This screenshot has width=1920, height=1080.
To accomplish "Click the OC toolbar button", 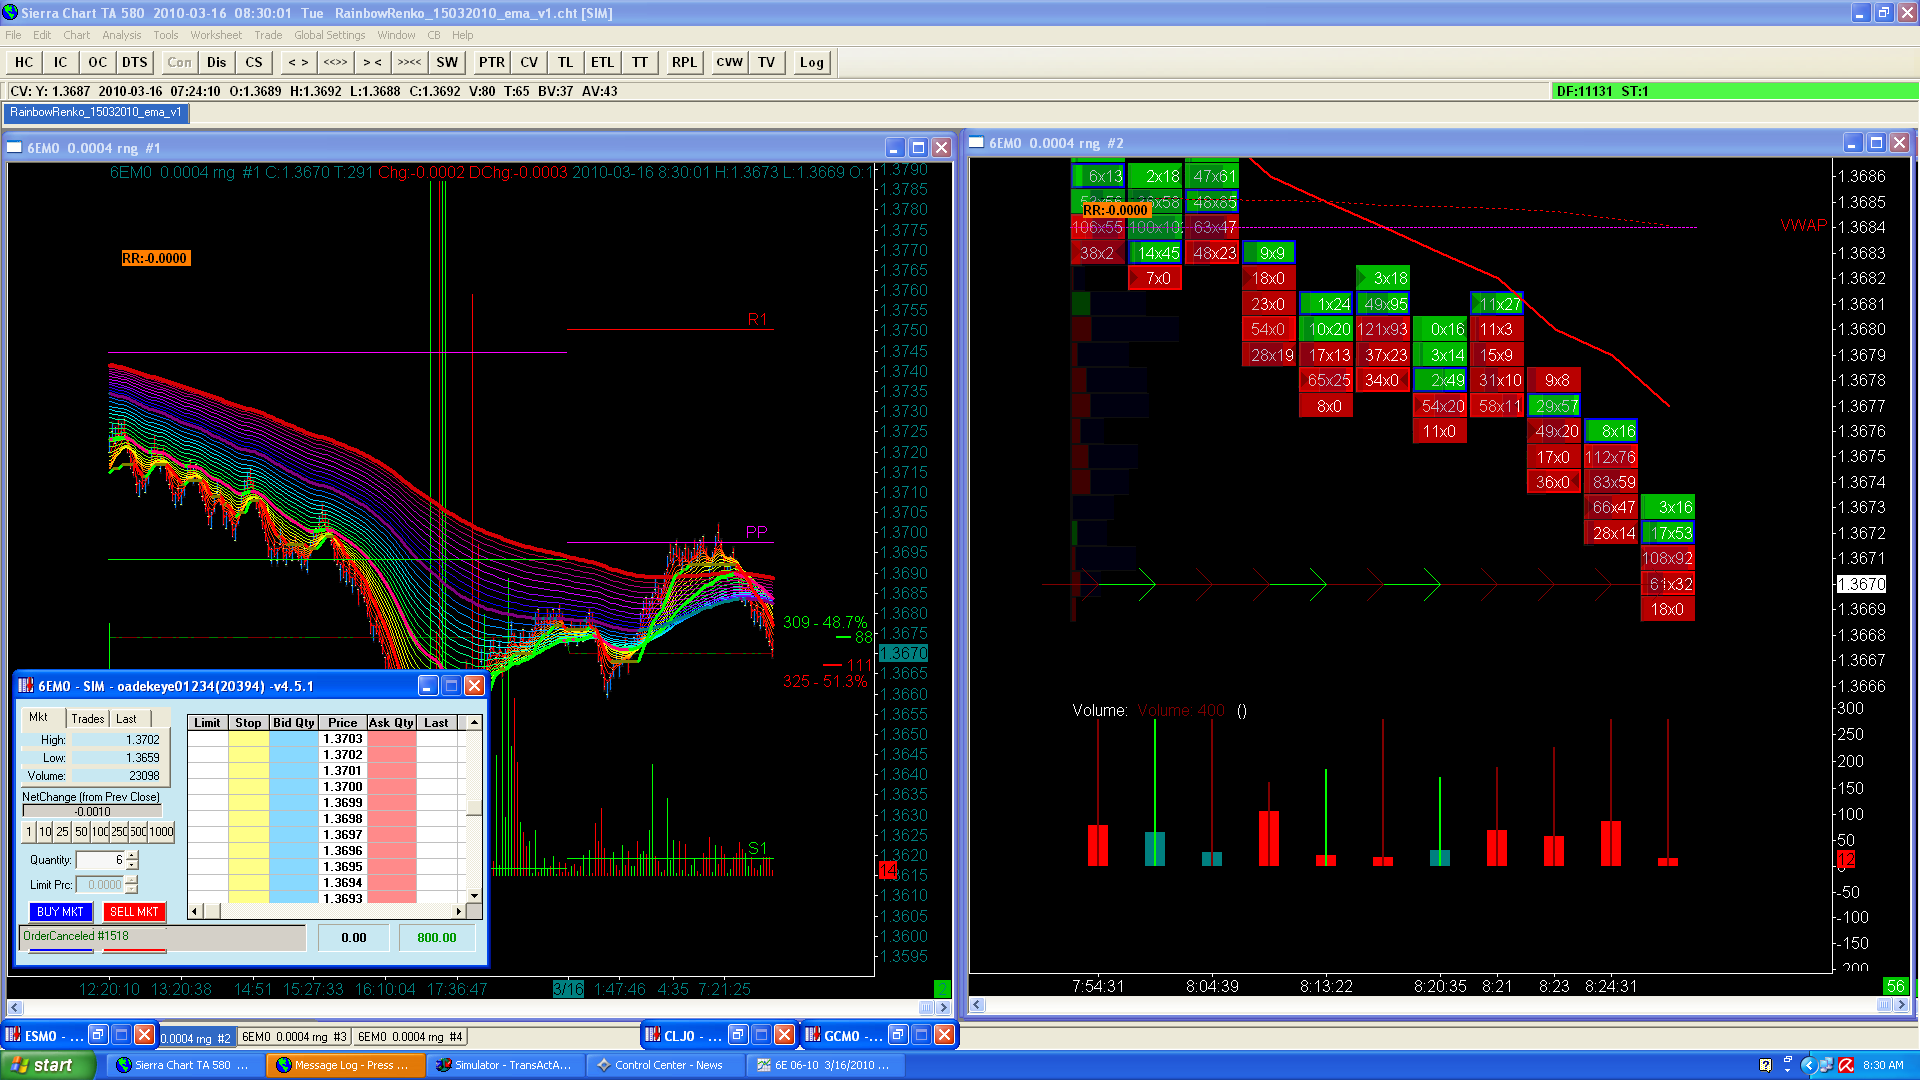I will [x=97, y=62].
